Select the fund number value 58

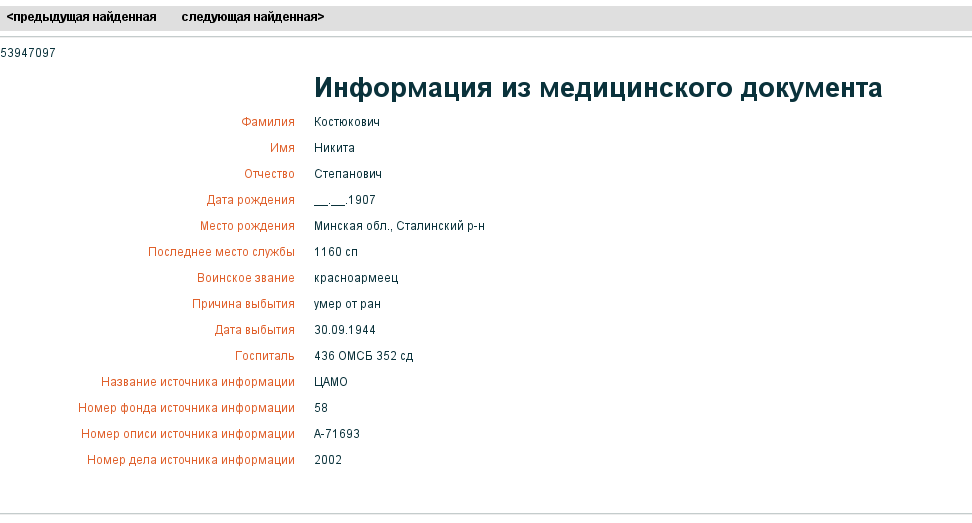click(x=321, y=408)
